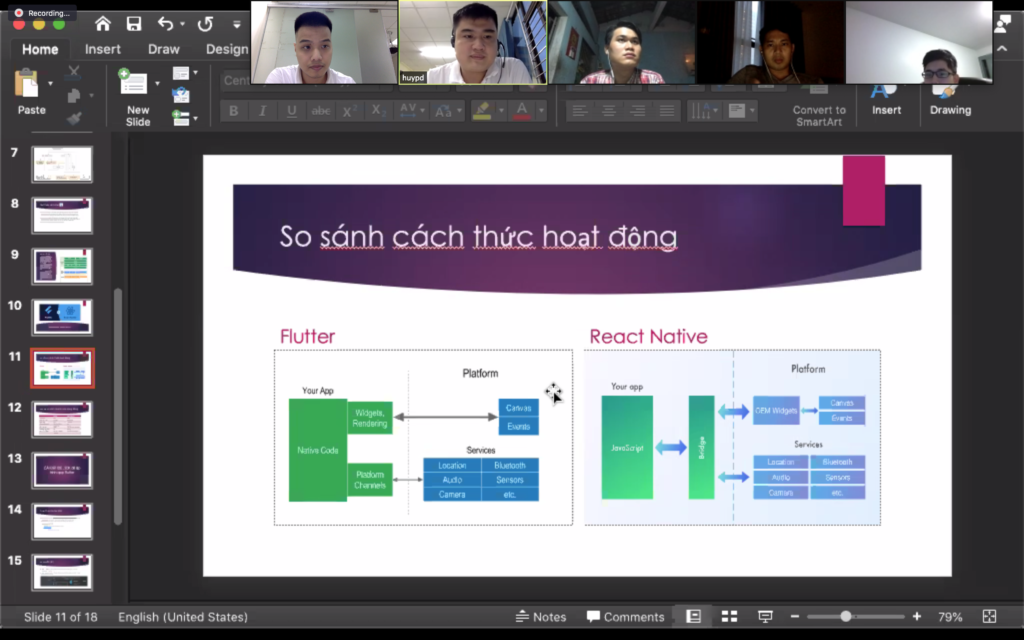
Task: Click the Redo icon in title bar
Action: 205,23
